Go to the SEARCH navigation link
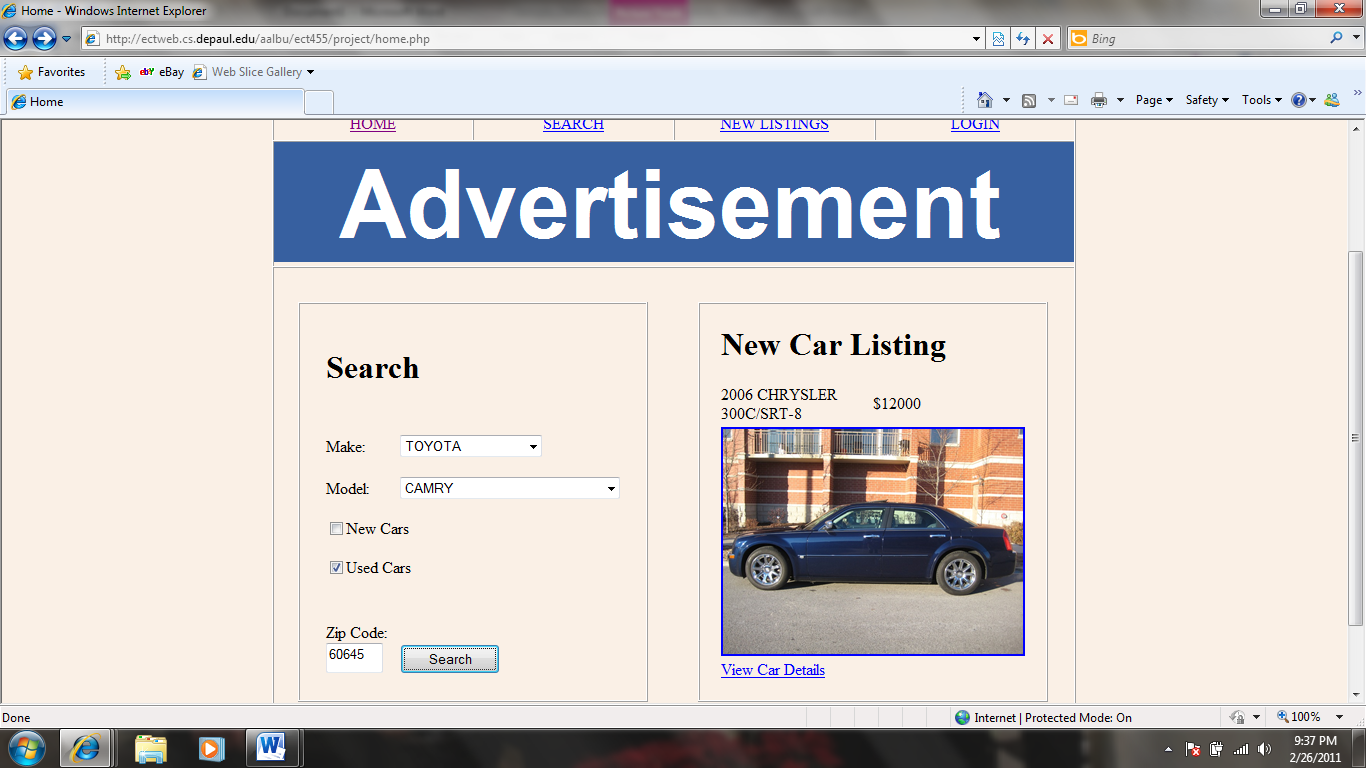Screen dimensions: 1366x768 tap(573, 125)
